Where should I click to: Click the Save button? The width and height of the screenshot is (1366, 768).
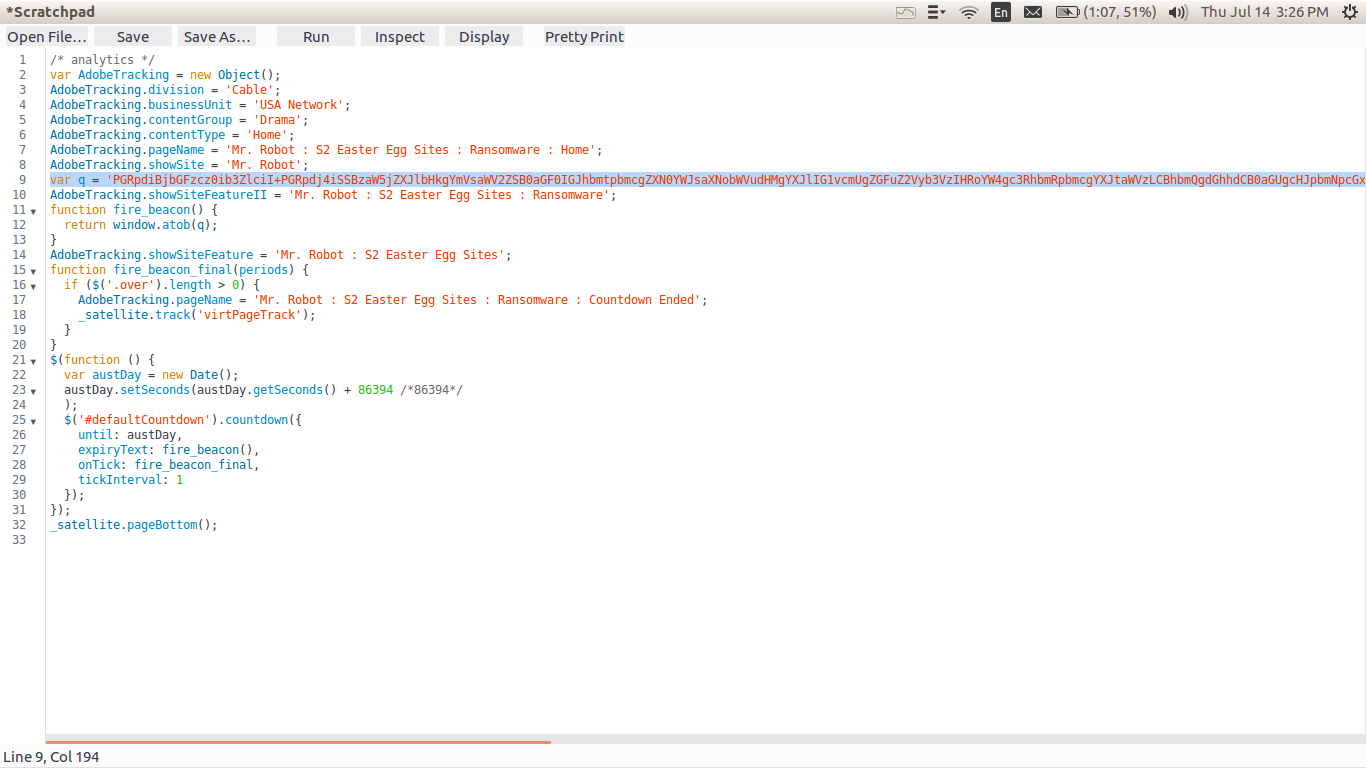pyautogui.click(x=133, y=37)
